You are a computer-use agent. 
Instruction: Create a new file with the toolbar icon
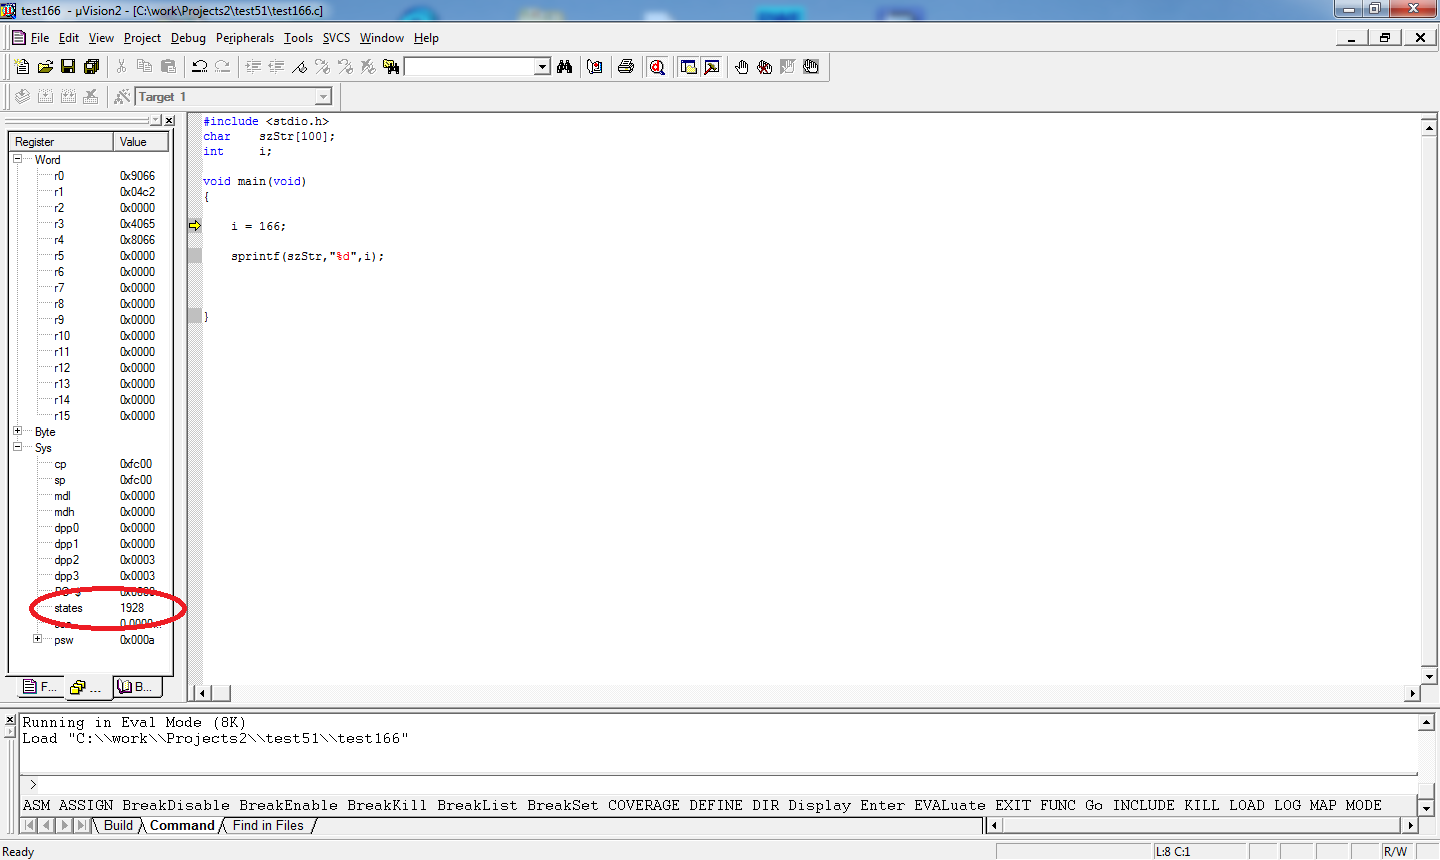pyautogui.click(x=22, y=67)
